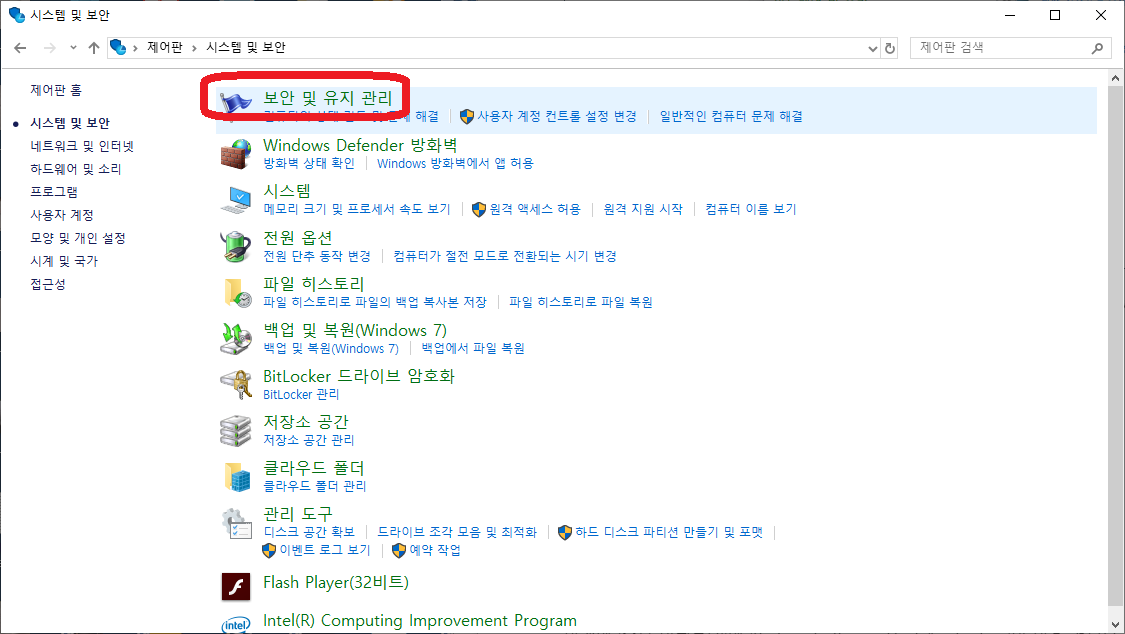The height and width of the screenshot is (634, 1125).
Task: Click the Security and Maintenance flag icon
Action: [x=235, y=103]
